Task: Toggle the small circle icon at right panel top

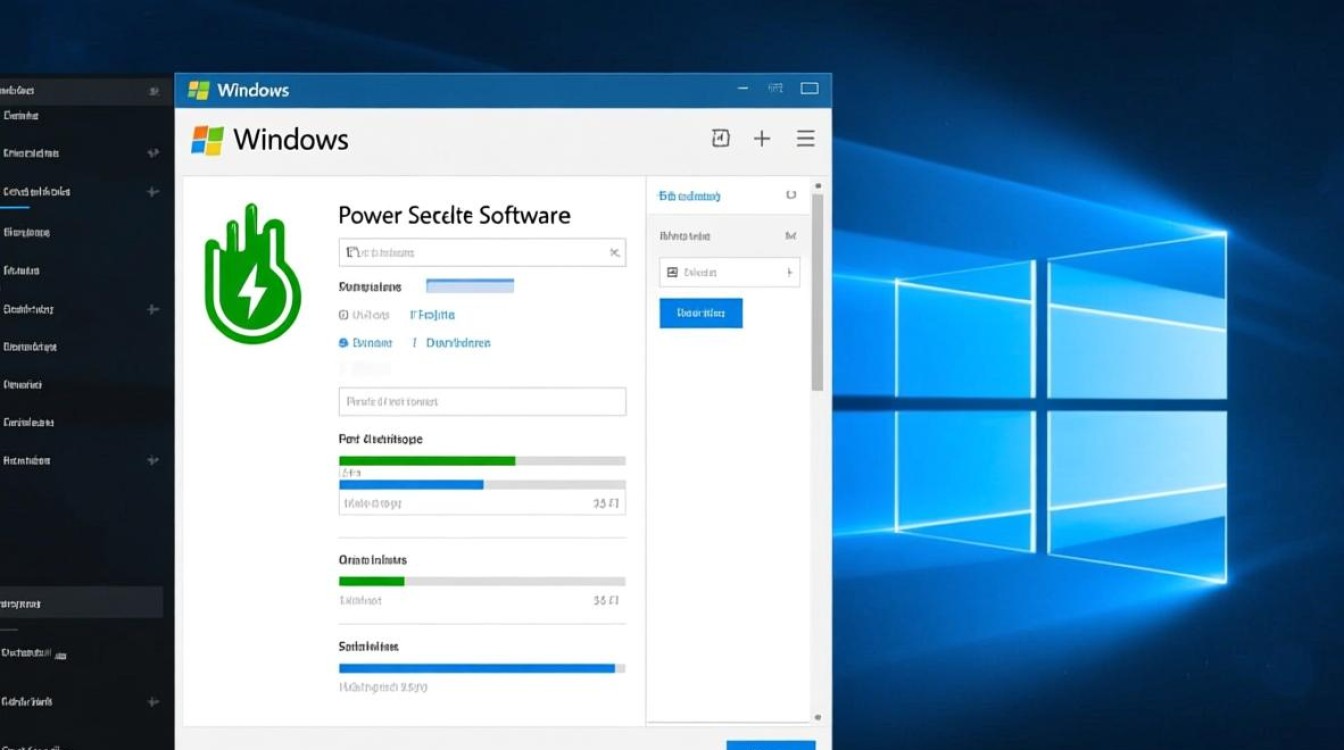Action: click(791, 196)
